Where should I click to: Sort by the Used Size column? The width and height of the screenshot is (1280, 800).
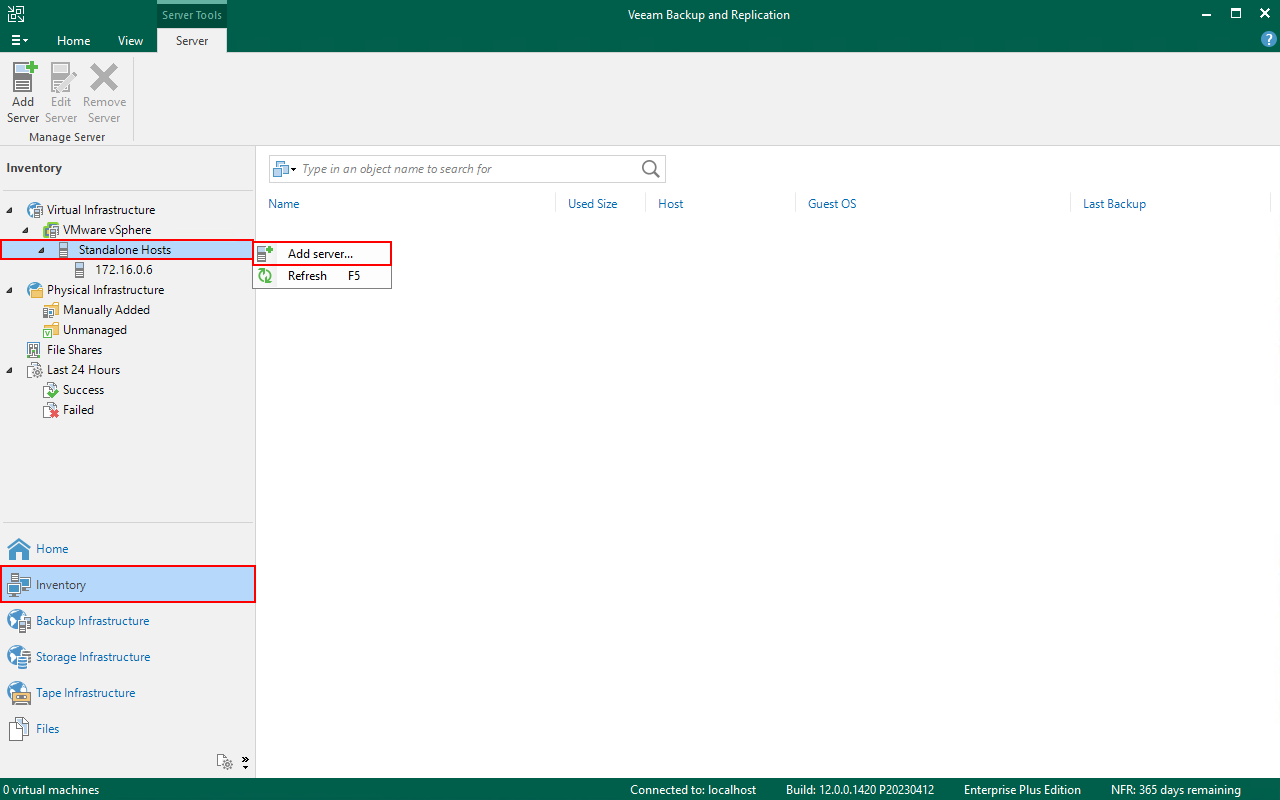(x=592, y=204)
